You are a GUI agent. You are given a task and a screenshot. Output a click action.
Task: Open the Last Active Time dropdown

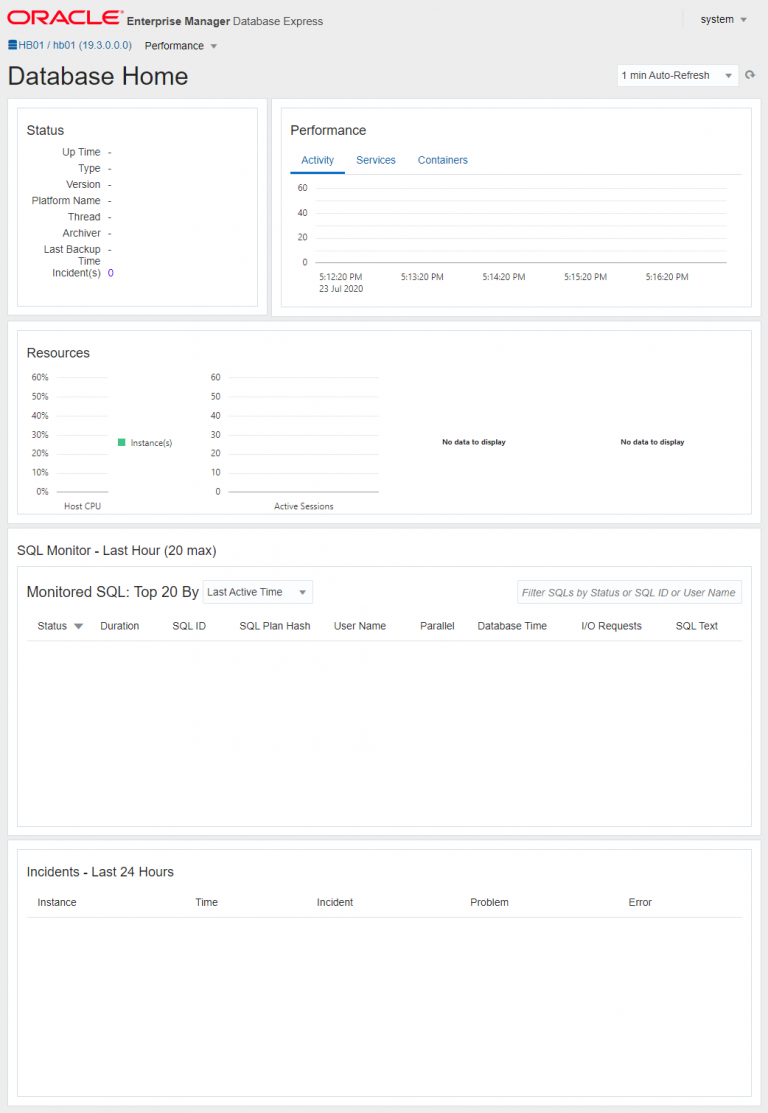click(x=257, y=592)
